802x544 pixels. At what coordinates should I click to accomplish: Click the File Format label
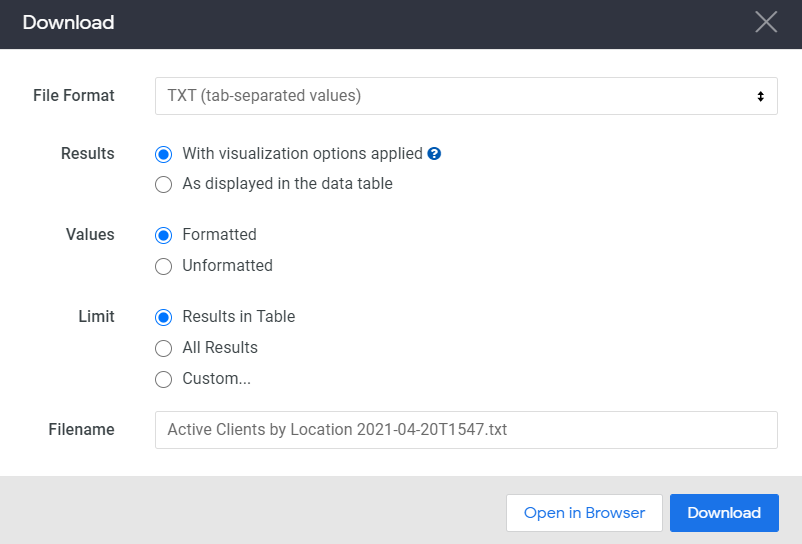74,96
